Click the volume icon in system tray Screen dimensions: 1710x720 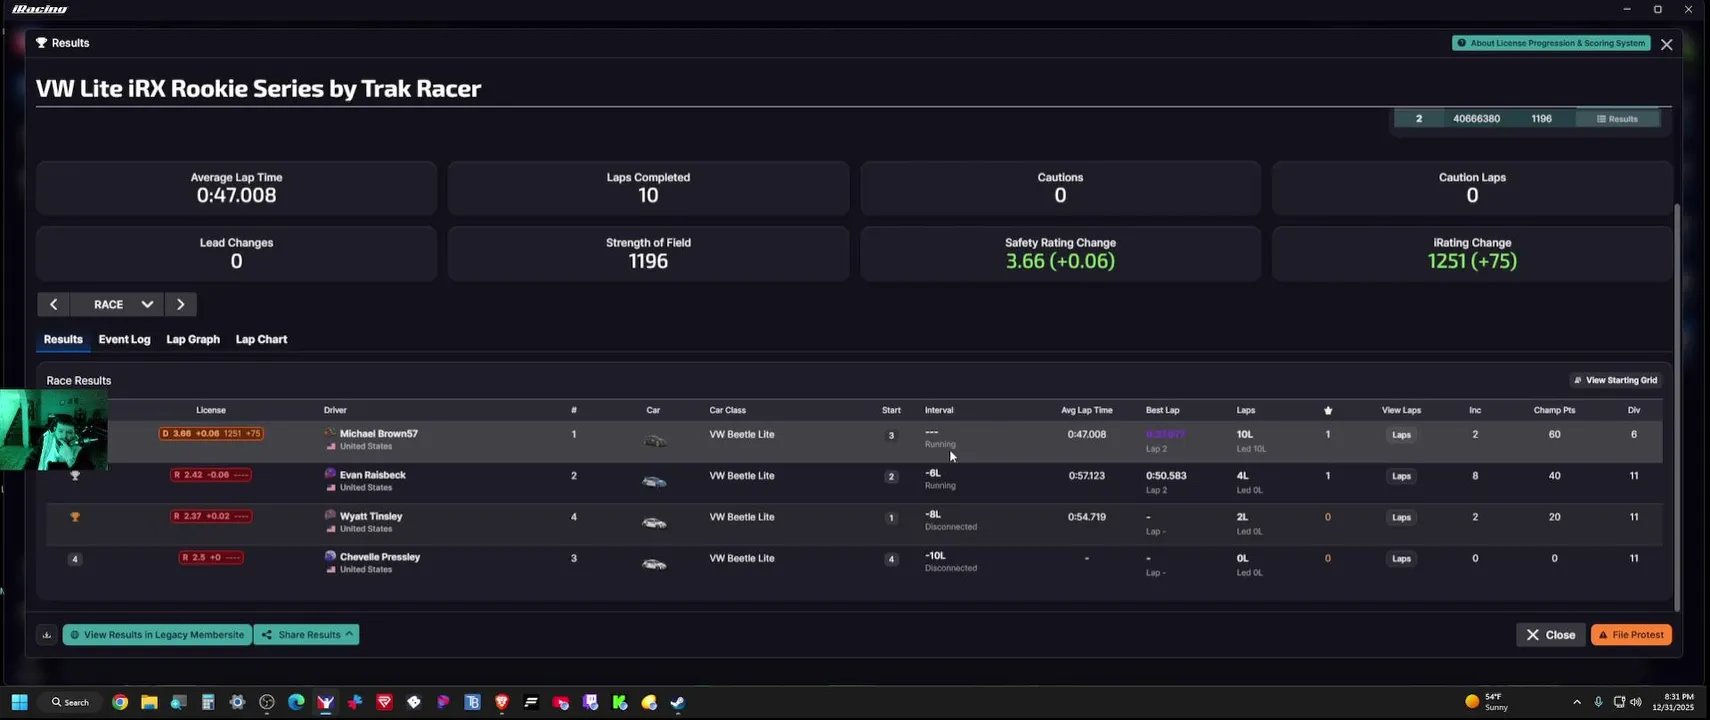click(1636, 702)
